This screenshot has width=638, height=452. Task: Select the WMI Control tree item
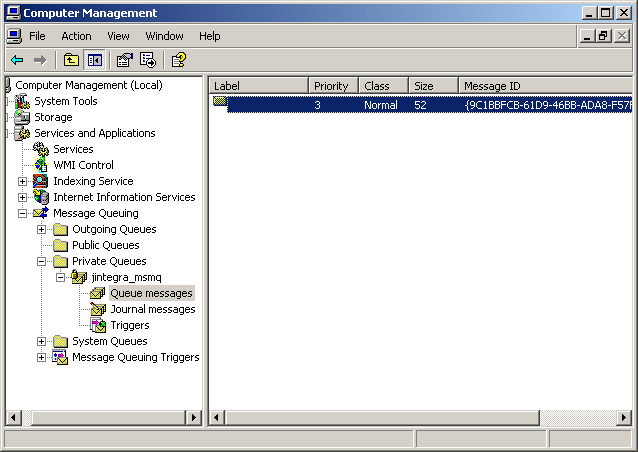[x=83, y=165]
